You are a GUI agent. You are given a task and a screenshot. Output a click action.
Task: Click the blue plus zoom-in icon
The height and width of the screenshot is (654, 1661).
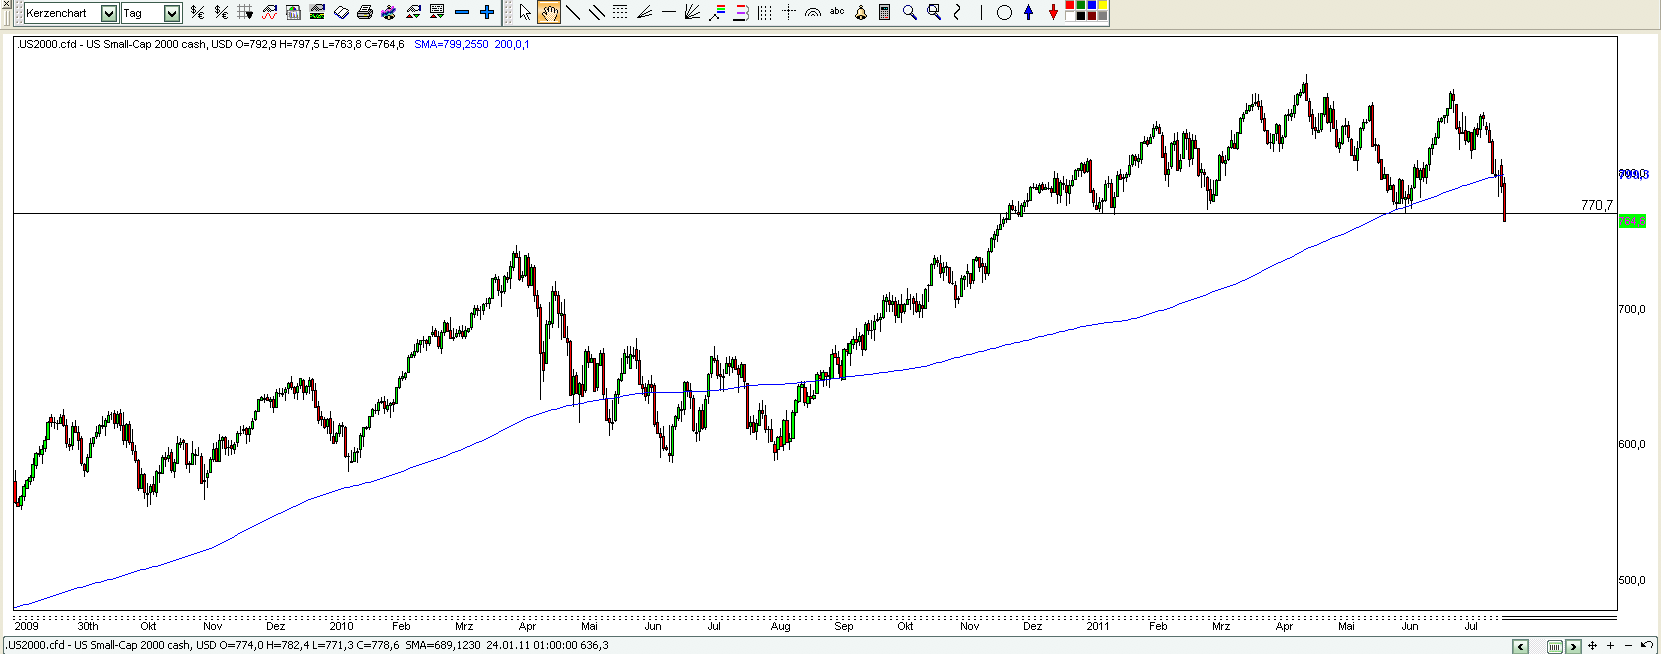pos(487,13)
